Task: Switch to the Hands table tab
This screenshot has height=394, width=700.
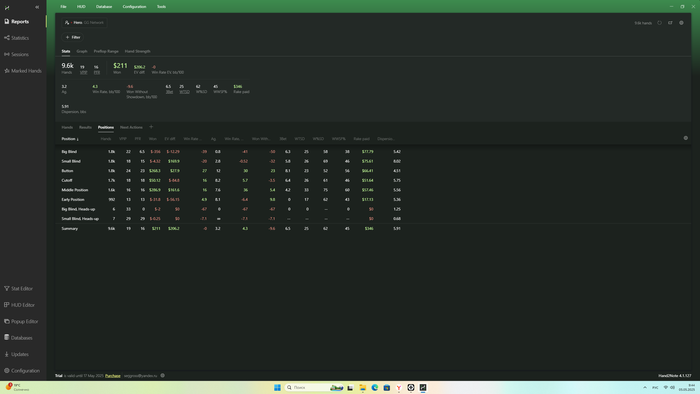Action: [67, 128]
